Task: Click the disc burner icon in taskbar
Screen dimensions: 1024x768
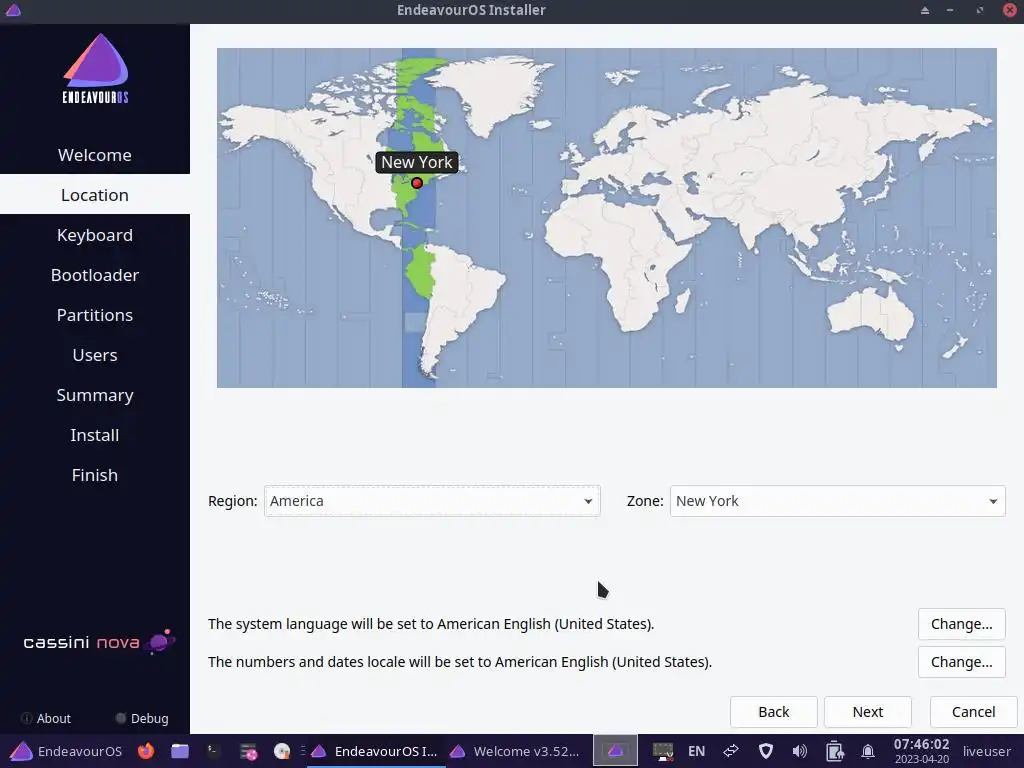Action: pos(282,751)
